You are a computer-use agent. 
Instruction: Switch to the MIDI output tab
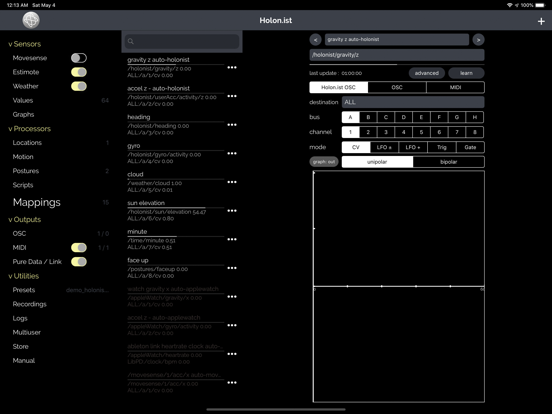[456, 87]
